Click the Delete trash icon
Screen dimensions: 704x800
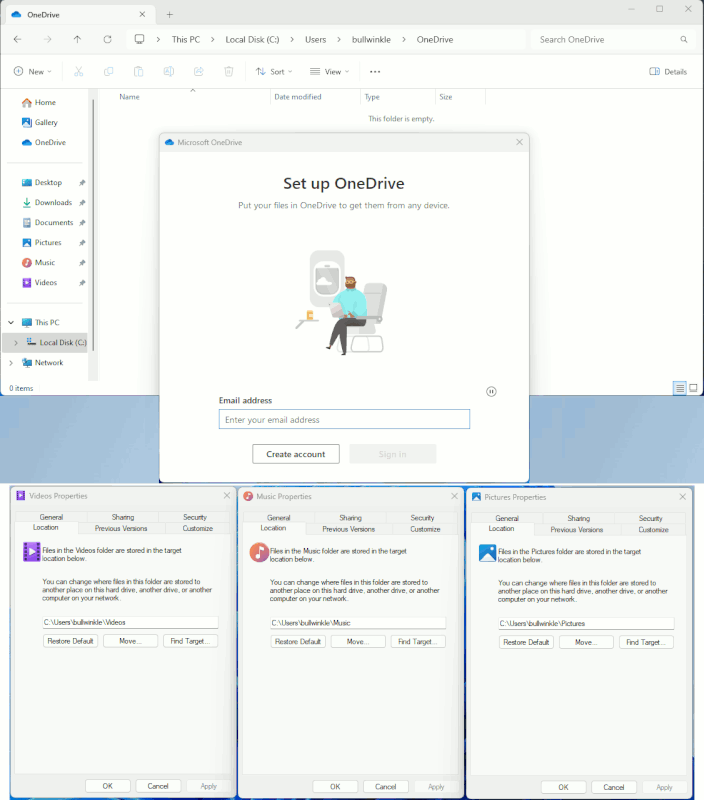click(x=229, y=71)
